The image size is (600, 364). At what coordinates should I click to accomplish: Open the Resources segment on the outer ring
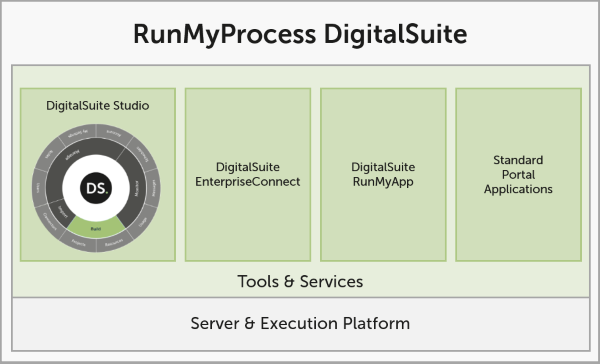coord(114,243)
